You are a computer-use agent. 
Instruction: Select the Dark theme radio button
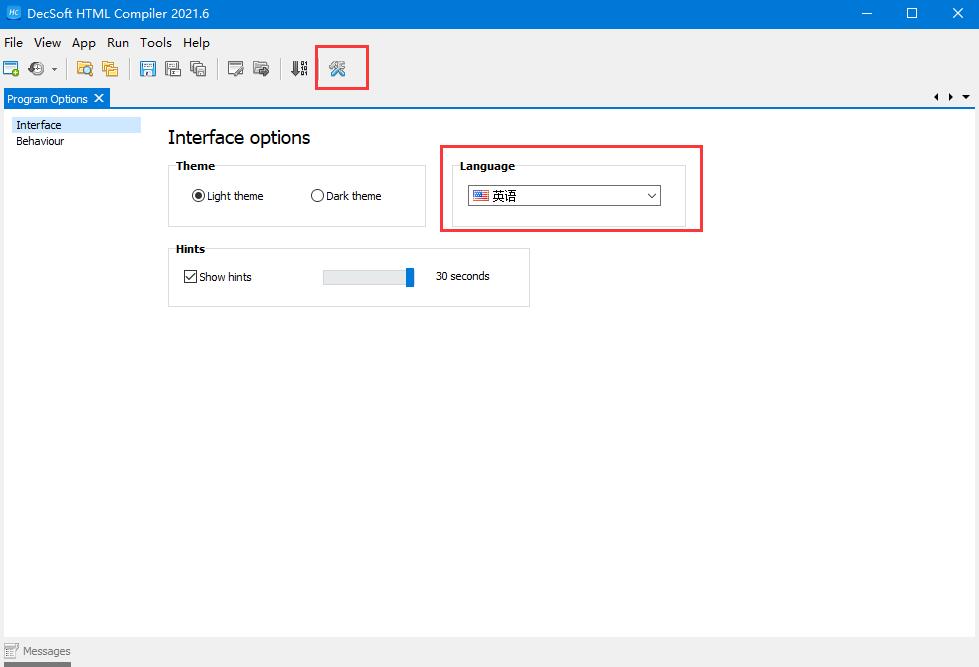317,196
